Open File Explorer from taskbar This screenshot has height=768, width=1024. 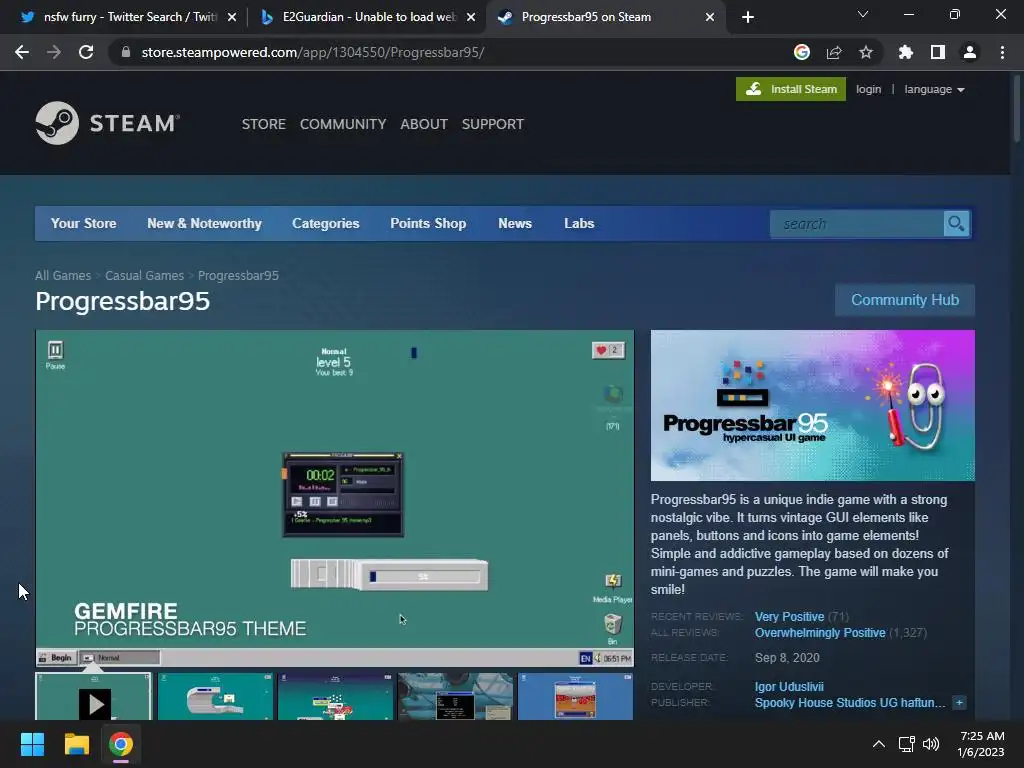click(x=76, y=744)
